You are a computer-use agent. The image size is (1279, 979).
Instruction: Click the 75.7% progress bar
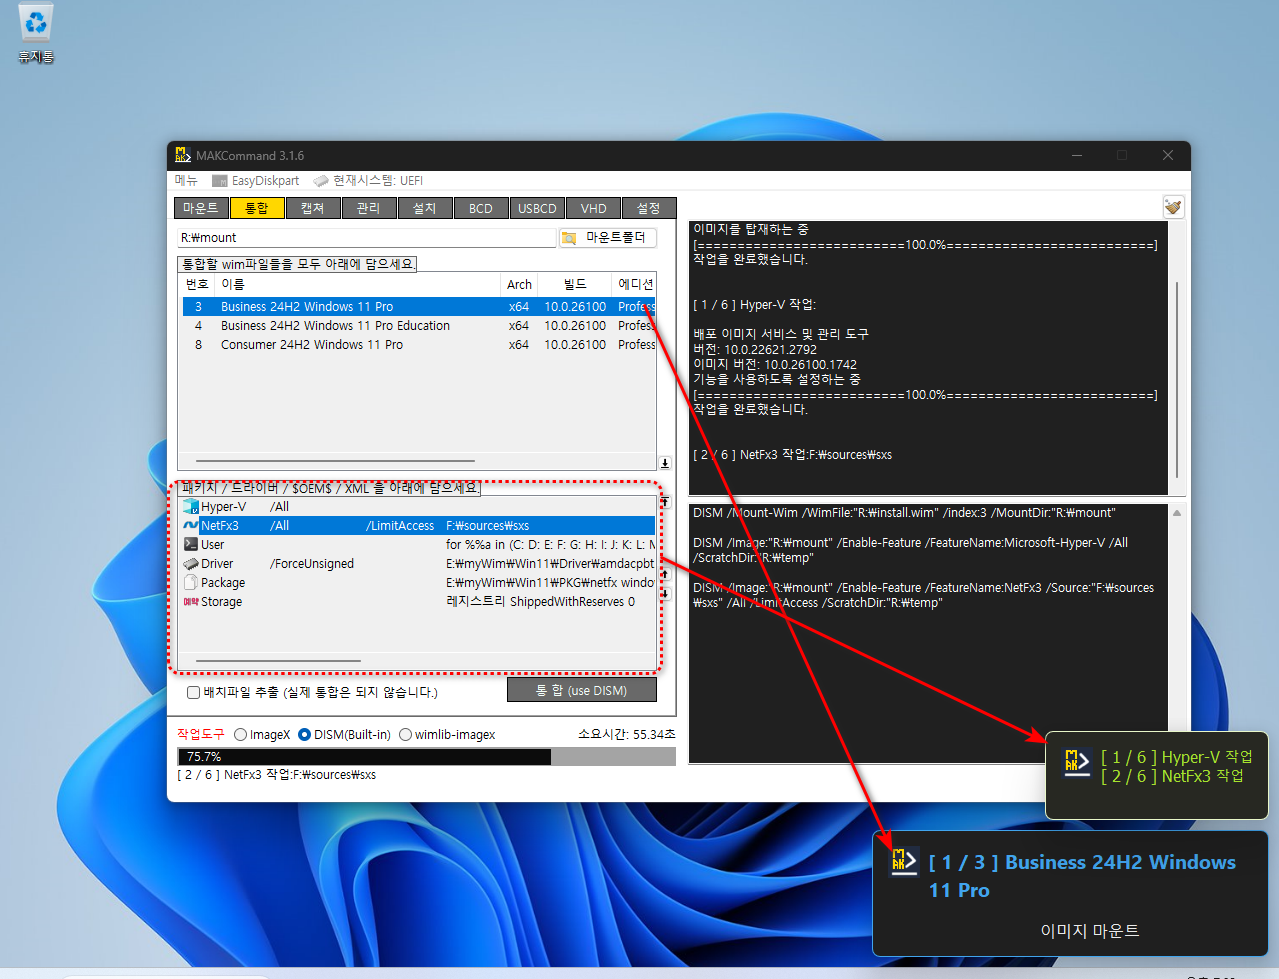coord(427,757)
